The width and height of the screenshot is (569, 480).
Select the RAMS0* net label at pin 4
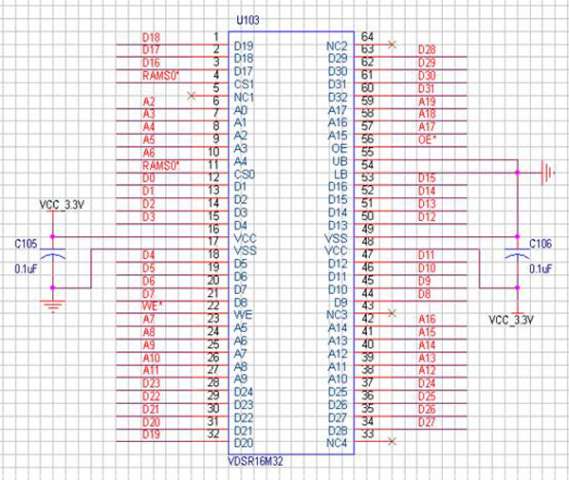coord(161,75)
